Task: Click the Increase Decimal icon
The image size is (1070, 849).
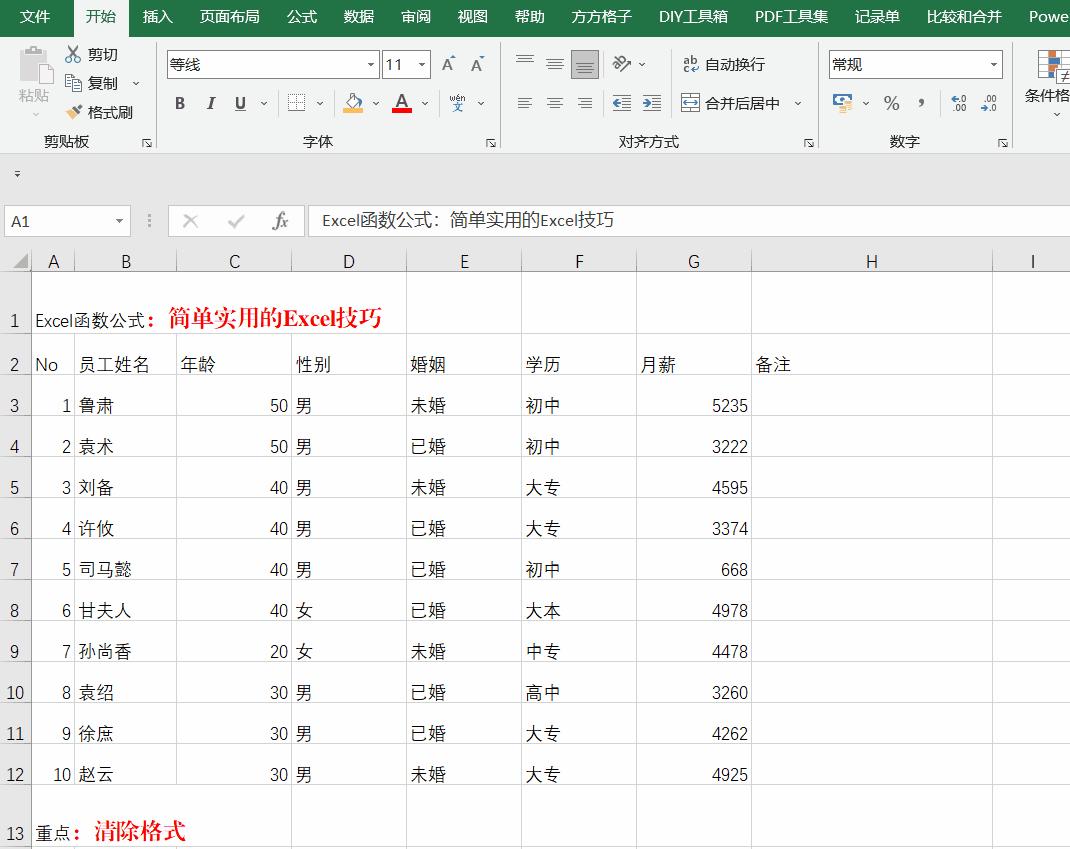Action: point(959,100)
